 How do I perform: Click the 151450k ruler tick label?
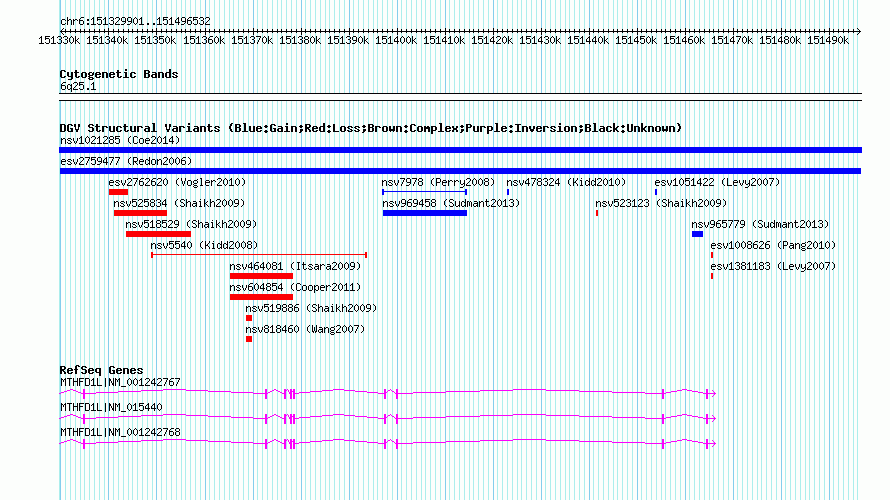pos(636,40)
